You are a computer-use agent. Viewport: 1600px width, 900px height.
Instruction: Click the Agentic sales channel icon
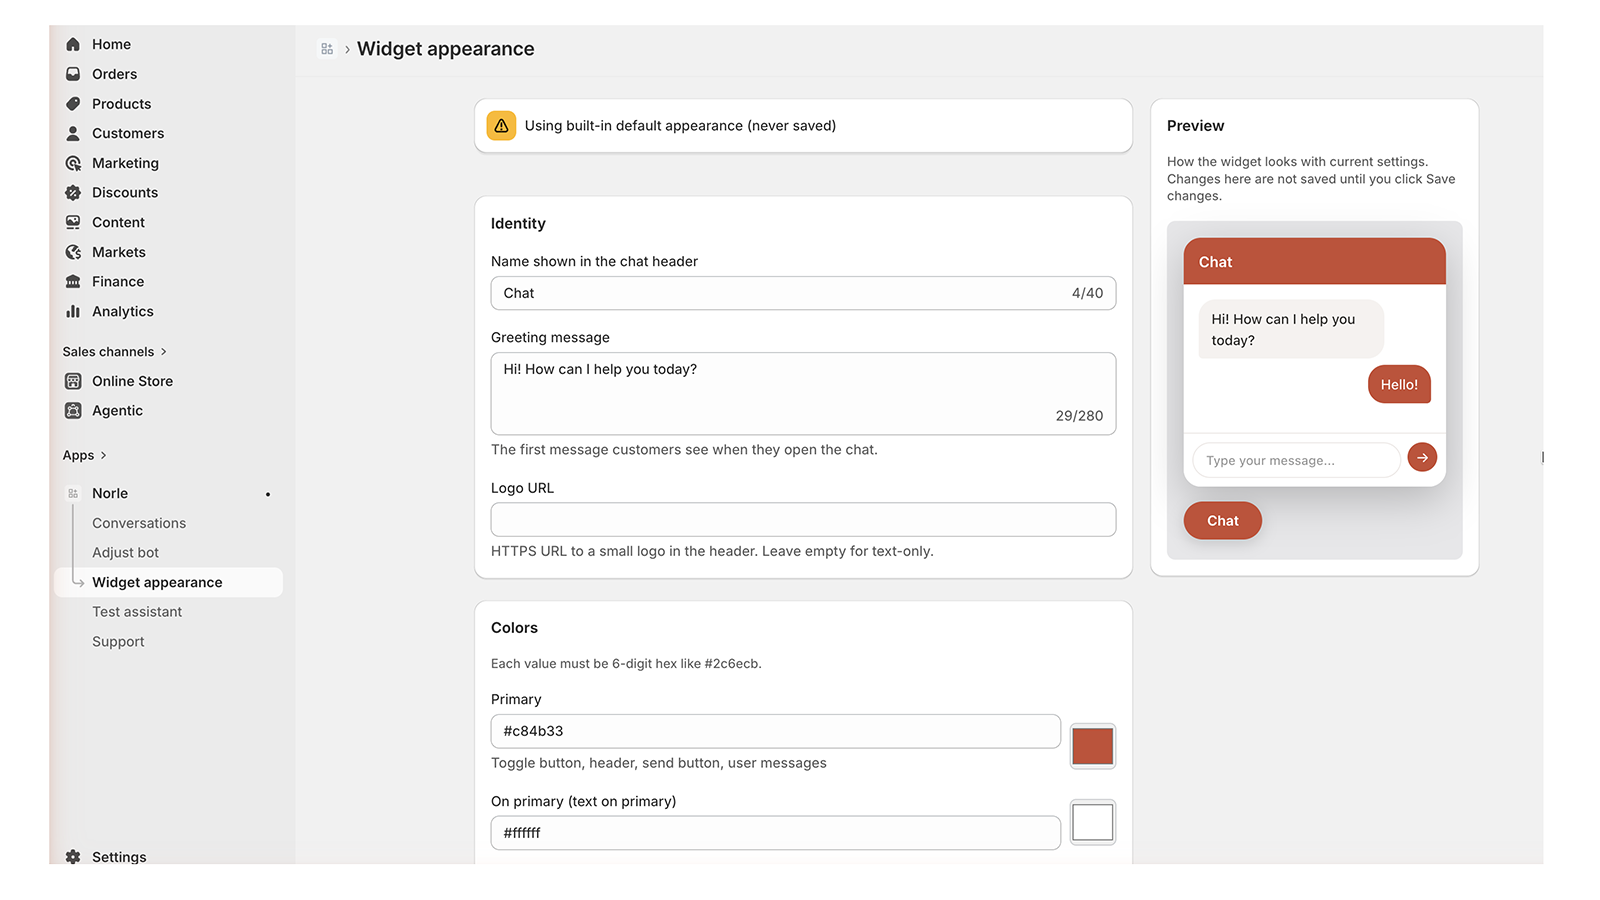pos(73,411)
